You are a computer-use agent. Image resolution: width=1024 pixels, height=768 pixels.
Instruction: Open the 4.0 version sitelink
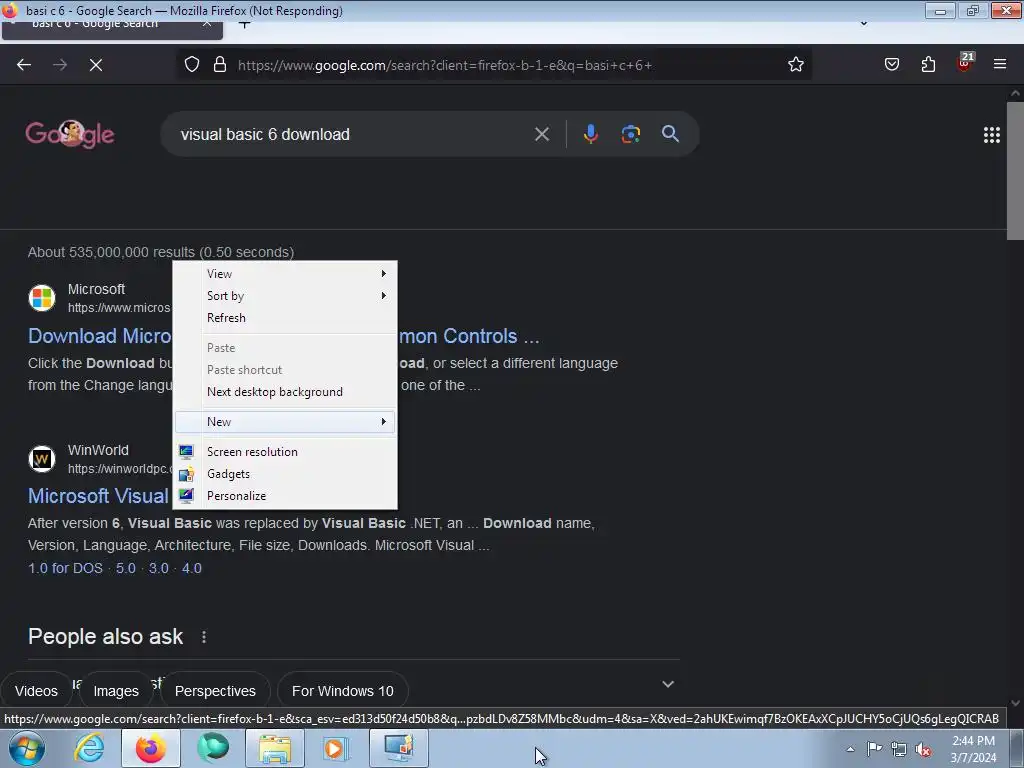[x=191, y=568]
